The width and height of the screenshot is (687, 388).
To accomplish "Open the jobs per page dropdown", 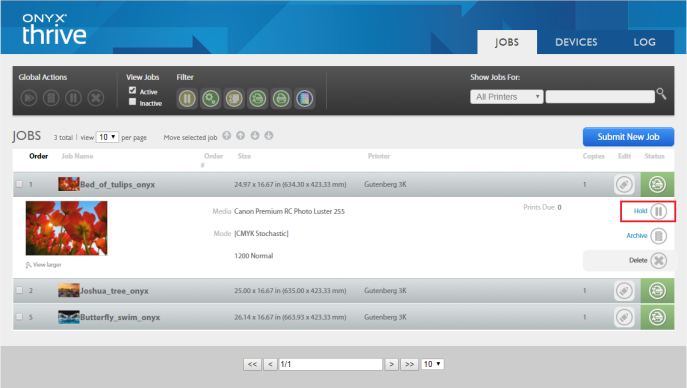I will click(107, 137).
